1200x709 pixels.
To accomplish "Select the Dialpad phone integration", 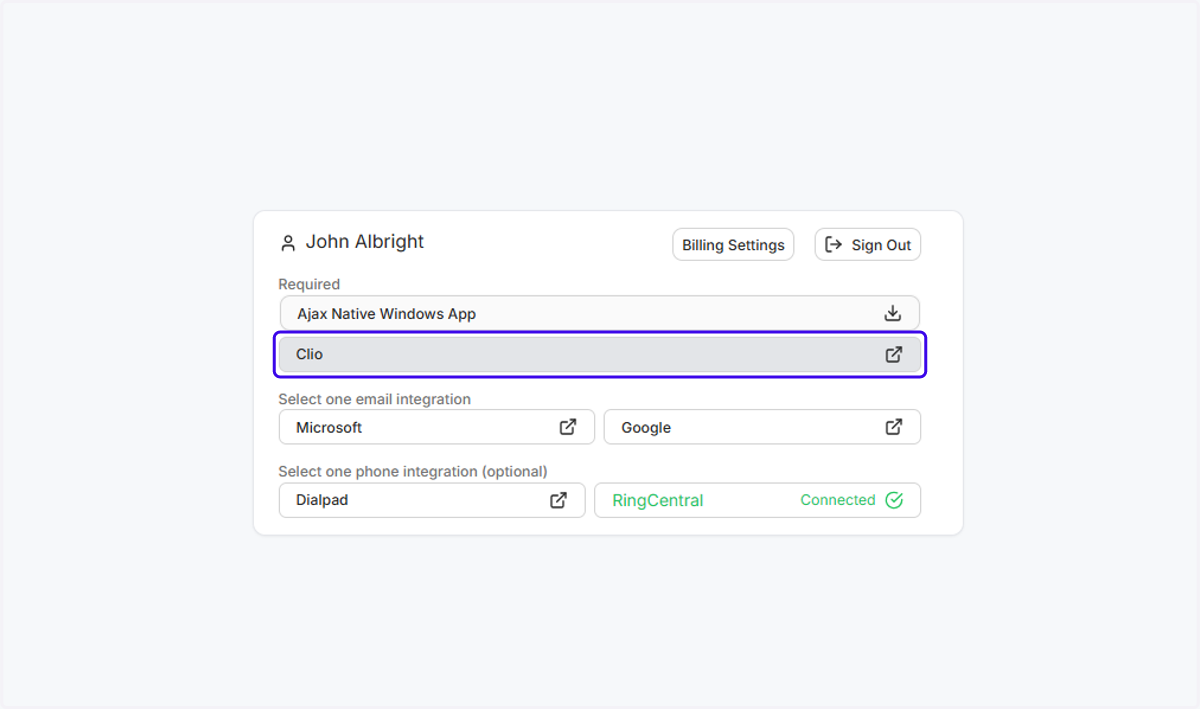I will [432, 500].
